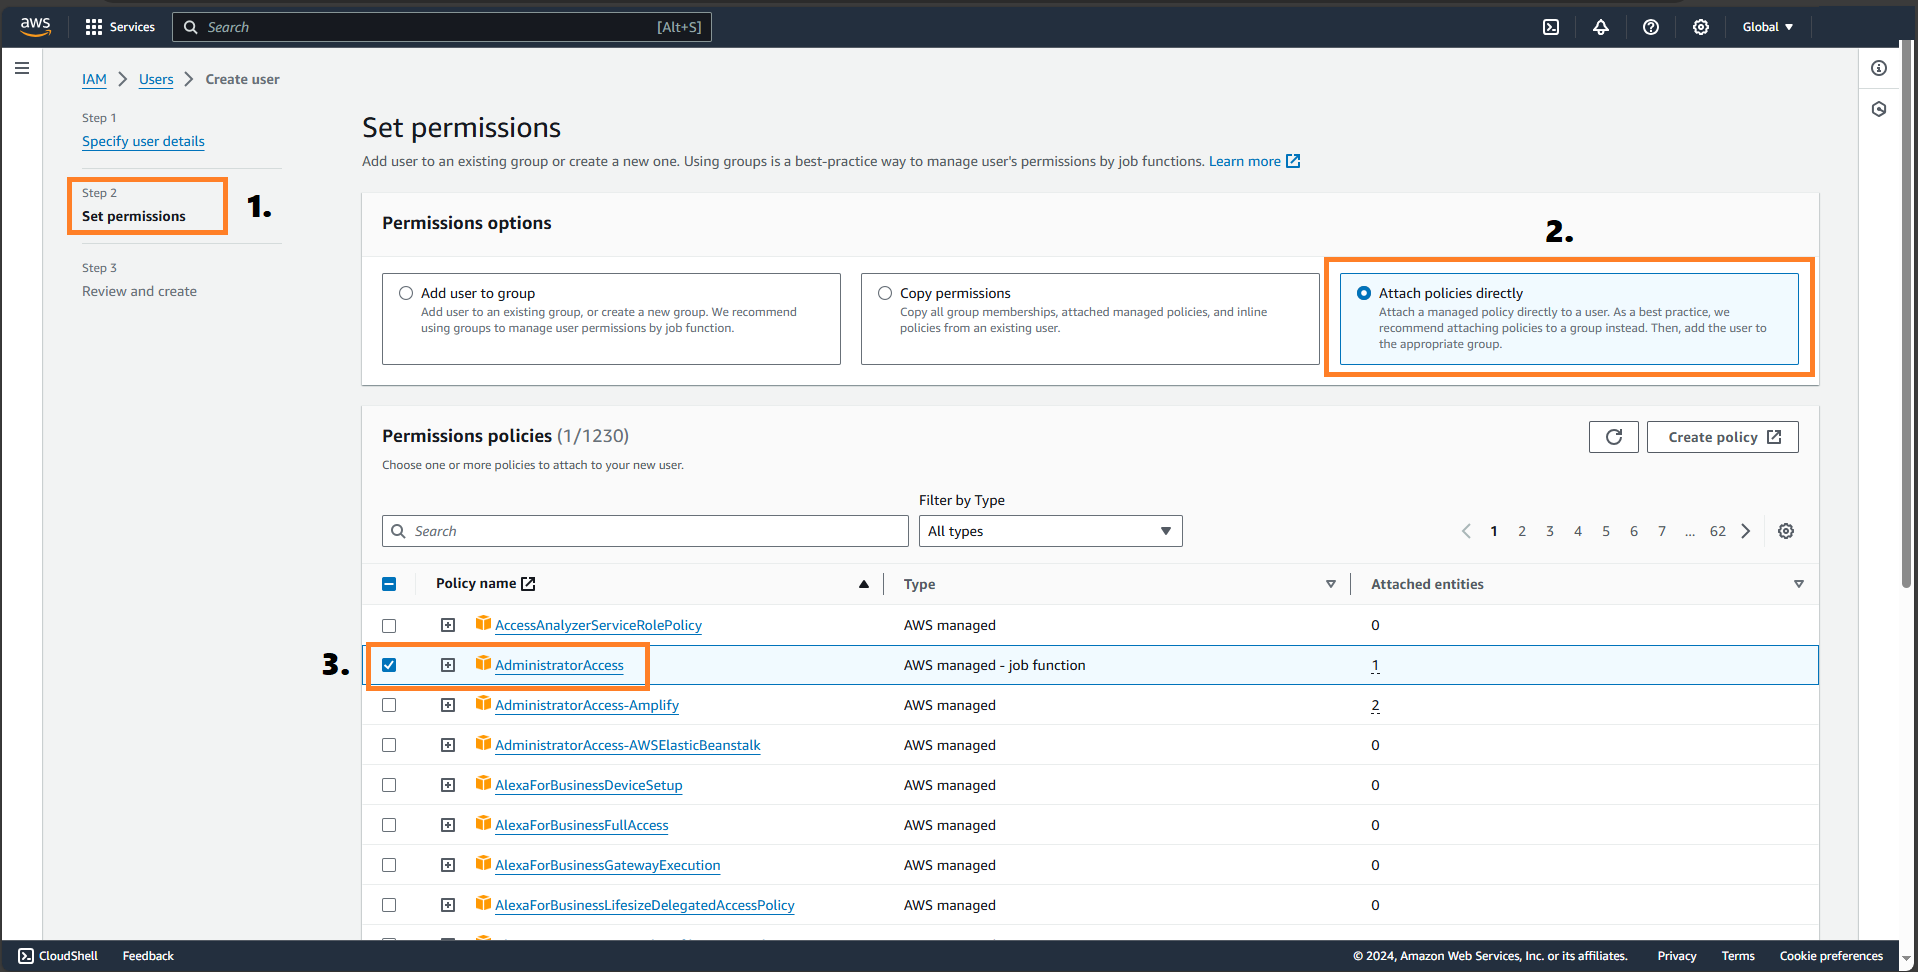
Task: Open the top bar settings gear
Action: (1701, 27)
